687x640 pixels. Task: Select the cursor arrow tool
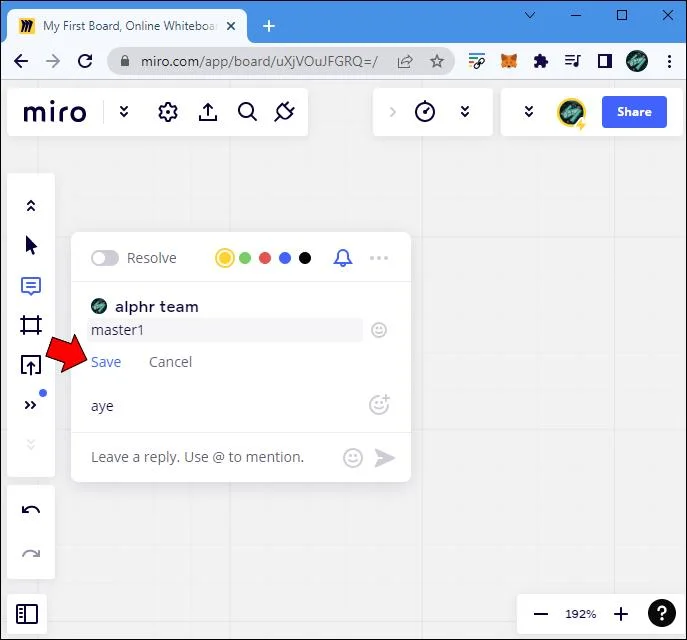(x=31, y=245)
